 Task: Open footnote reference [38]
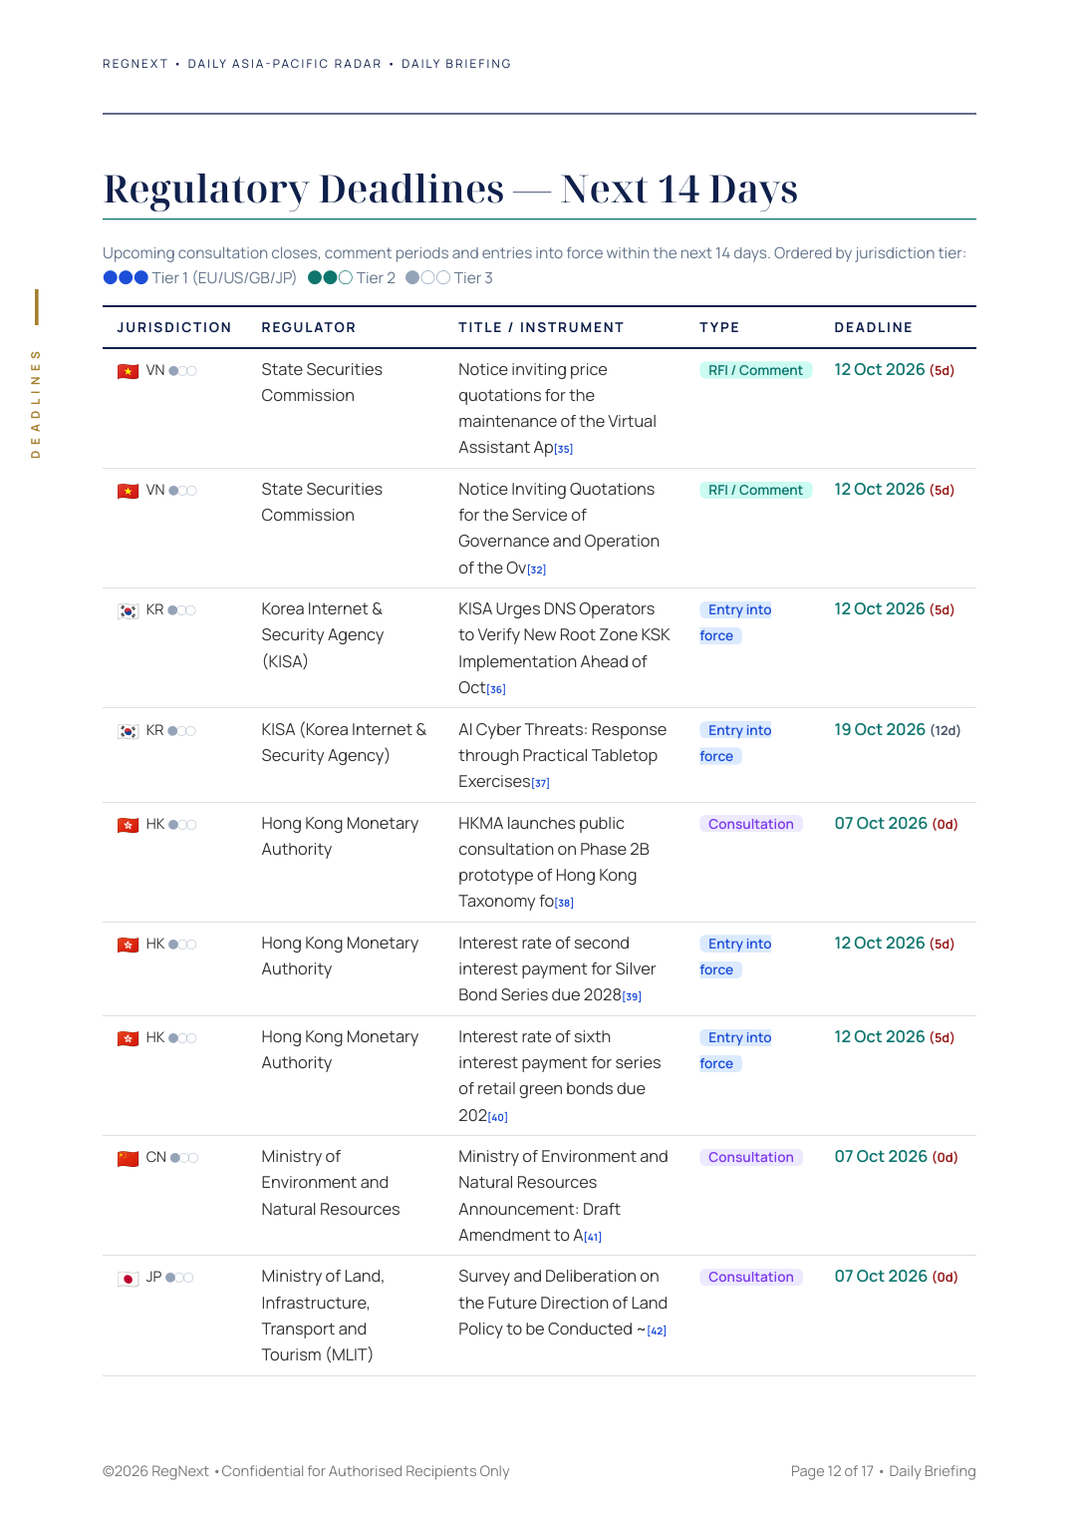tap(565, 902)
